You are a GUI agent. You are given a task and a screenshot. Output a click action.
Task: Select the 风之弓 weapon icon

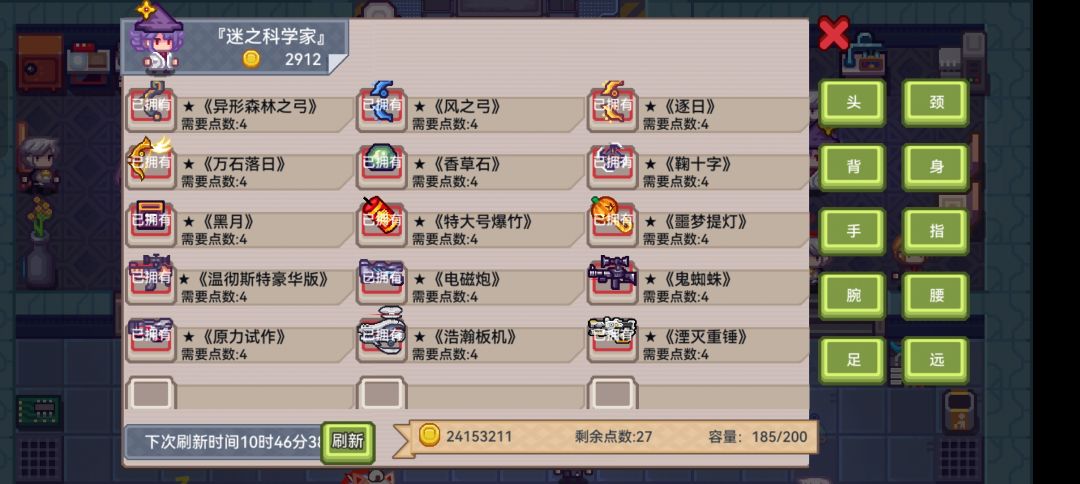(x=382, y=105)
